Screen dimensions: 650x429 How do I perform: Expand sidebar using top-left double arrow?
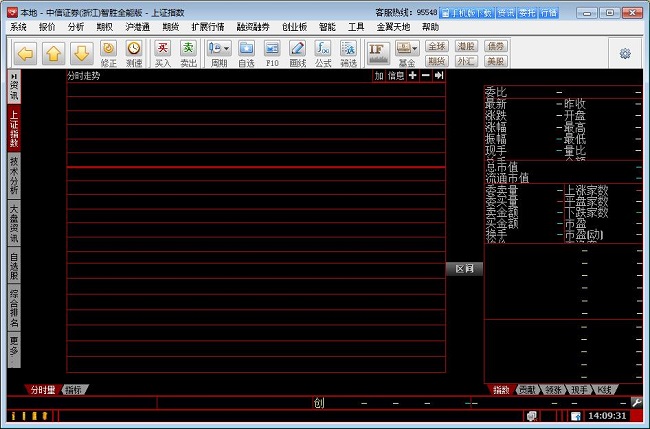pyautogui.click(x=14, y=75)
